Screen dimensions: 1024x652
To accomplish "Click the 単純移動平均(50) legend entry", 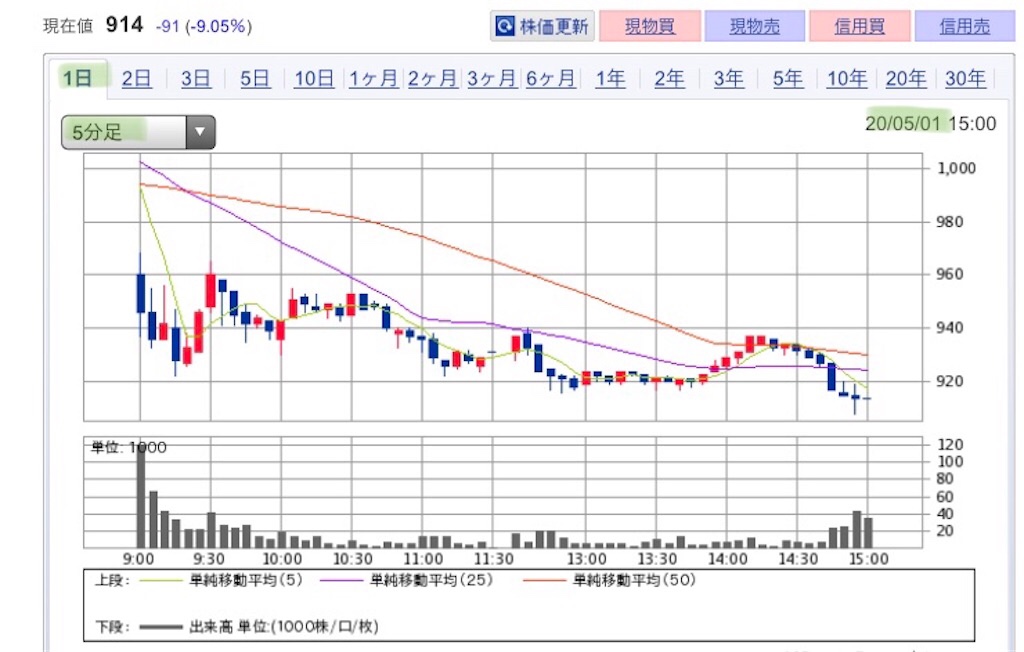I will click(634, 580).
